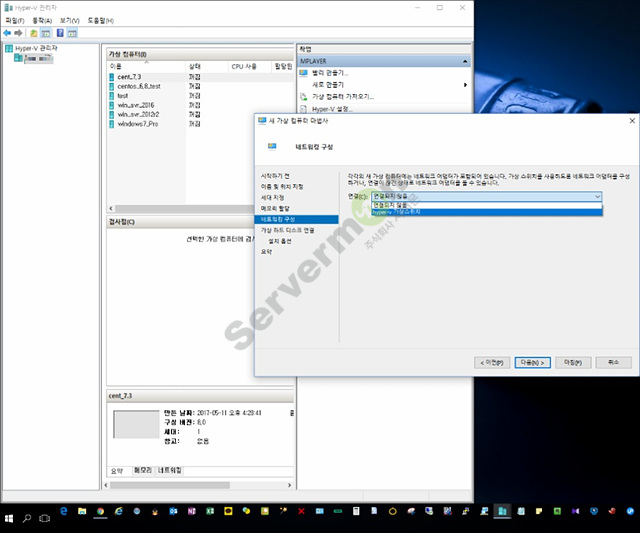
Task: Open File Explorer from the taskbar
Action: (82, 511)
